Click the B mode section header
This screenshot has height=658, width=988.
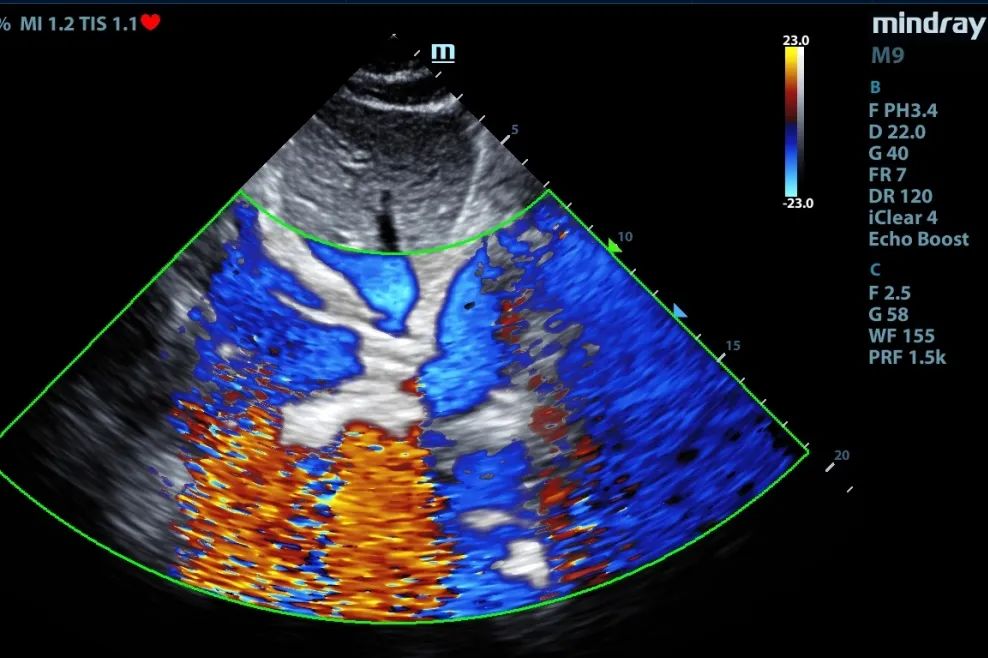(875, 88)
